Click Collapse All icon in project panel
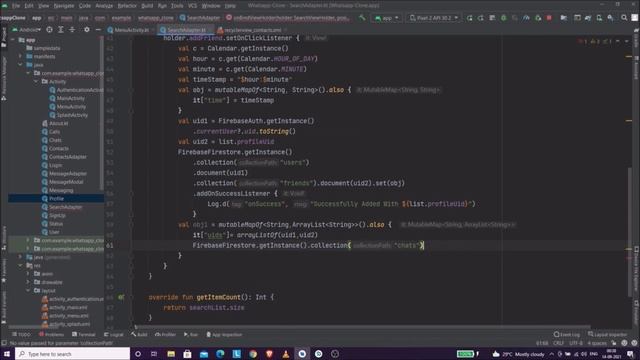Screen dimensions: 640x360 coord(72,30)
